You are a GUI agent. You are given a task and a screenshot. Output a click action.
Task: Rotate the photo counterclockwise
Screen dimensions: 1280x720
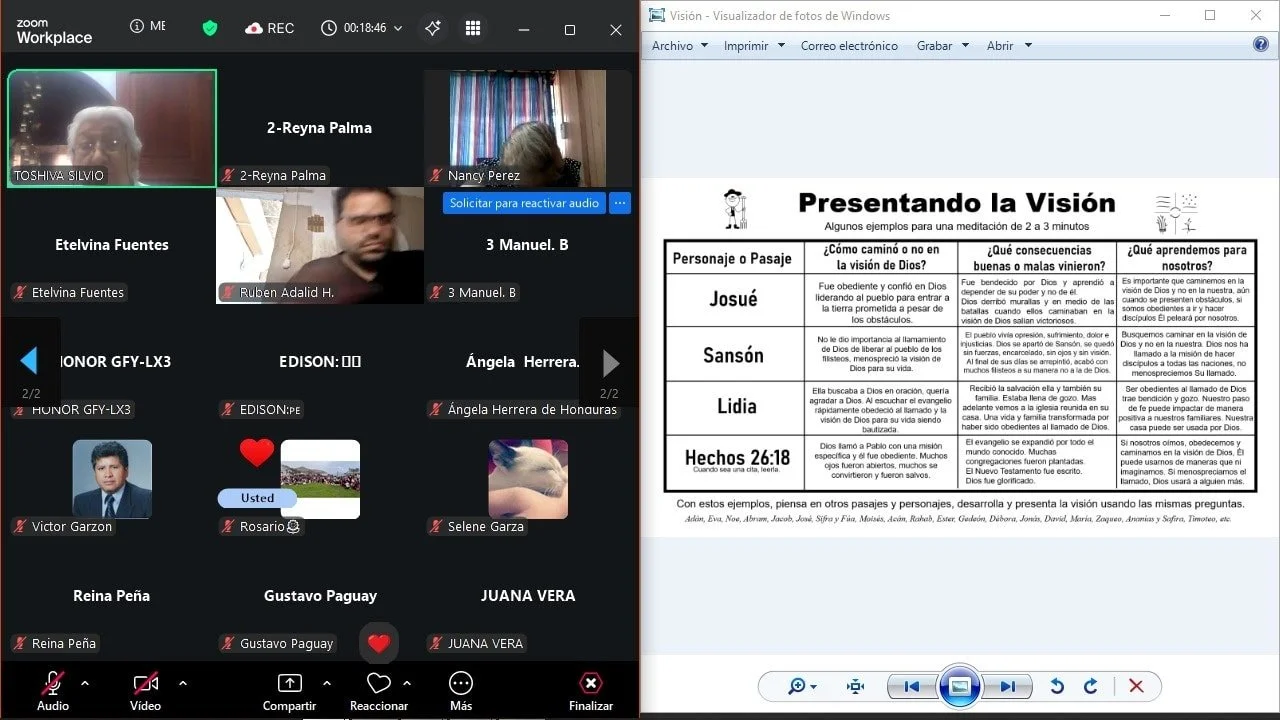pyautogui.click(x=1057, y=686)
